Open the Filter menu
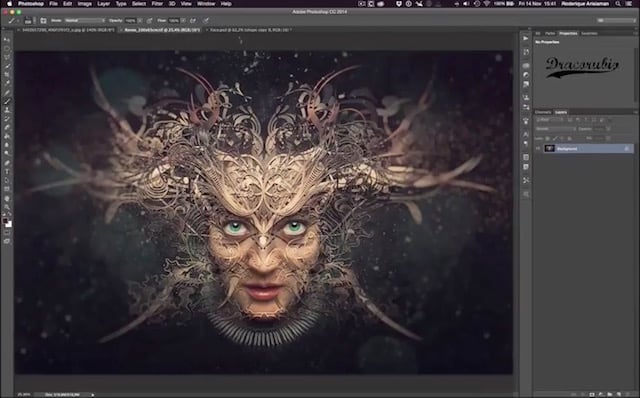 tap(157, 4)
